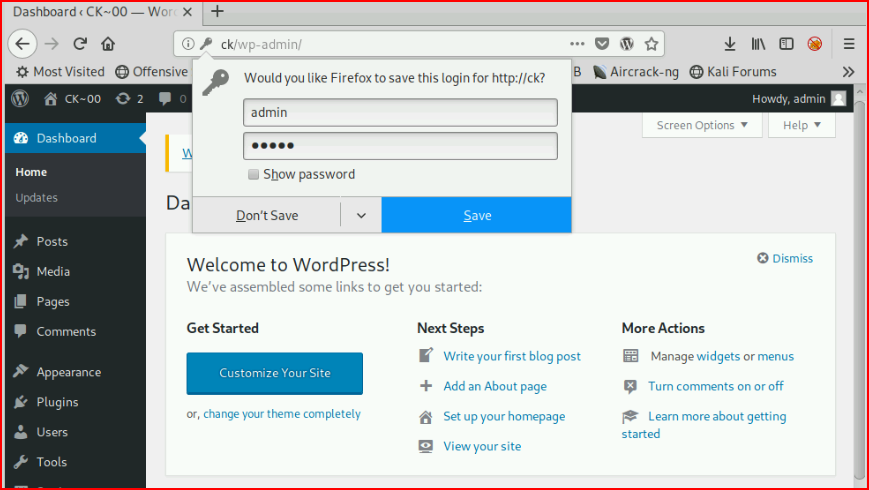Click Write your first blog post
Image resolution: width=869 pixels, height=490 pixels.
[x=512, y=356]
